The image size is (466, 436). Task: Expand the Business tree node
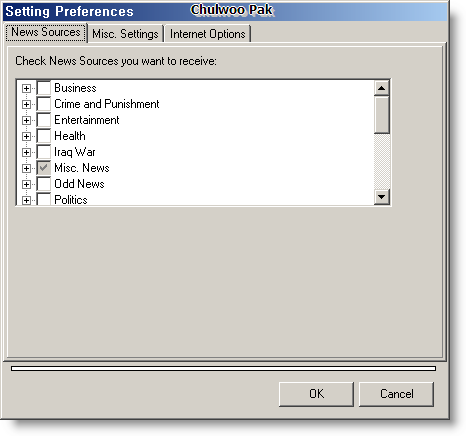[26, 88]
